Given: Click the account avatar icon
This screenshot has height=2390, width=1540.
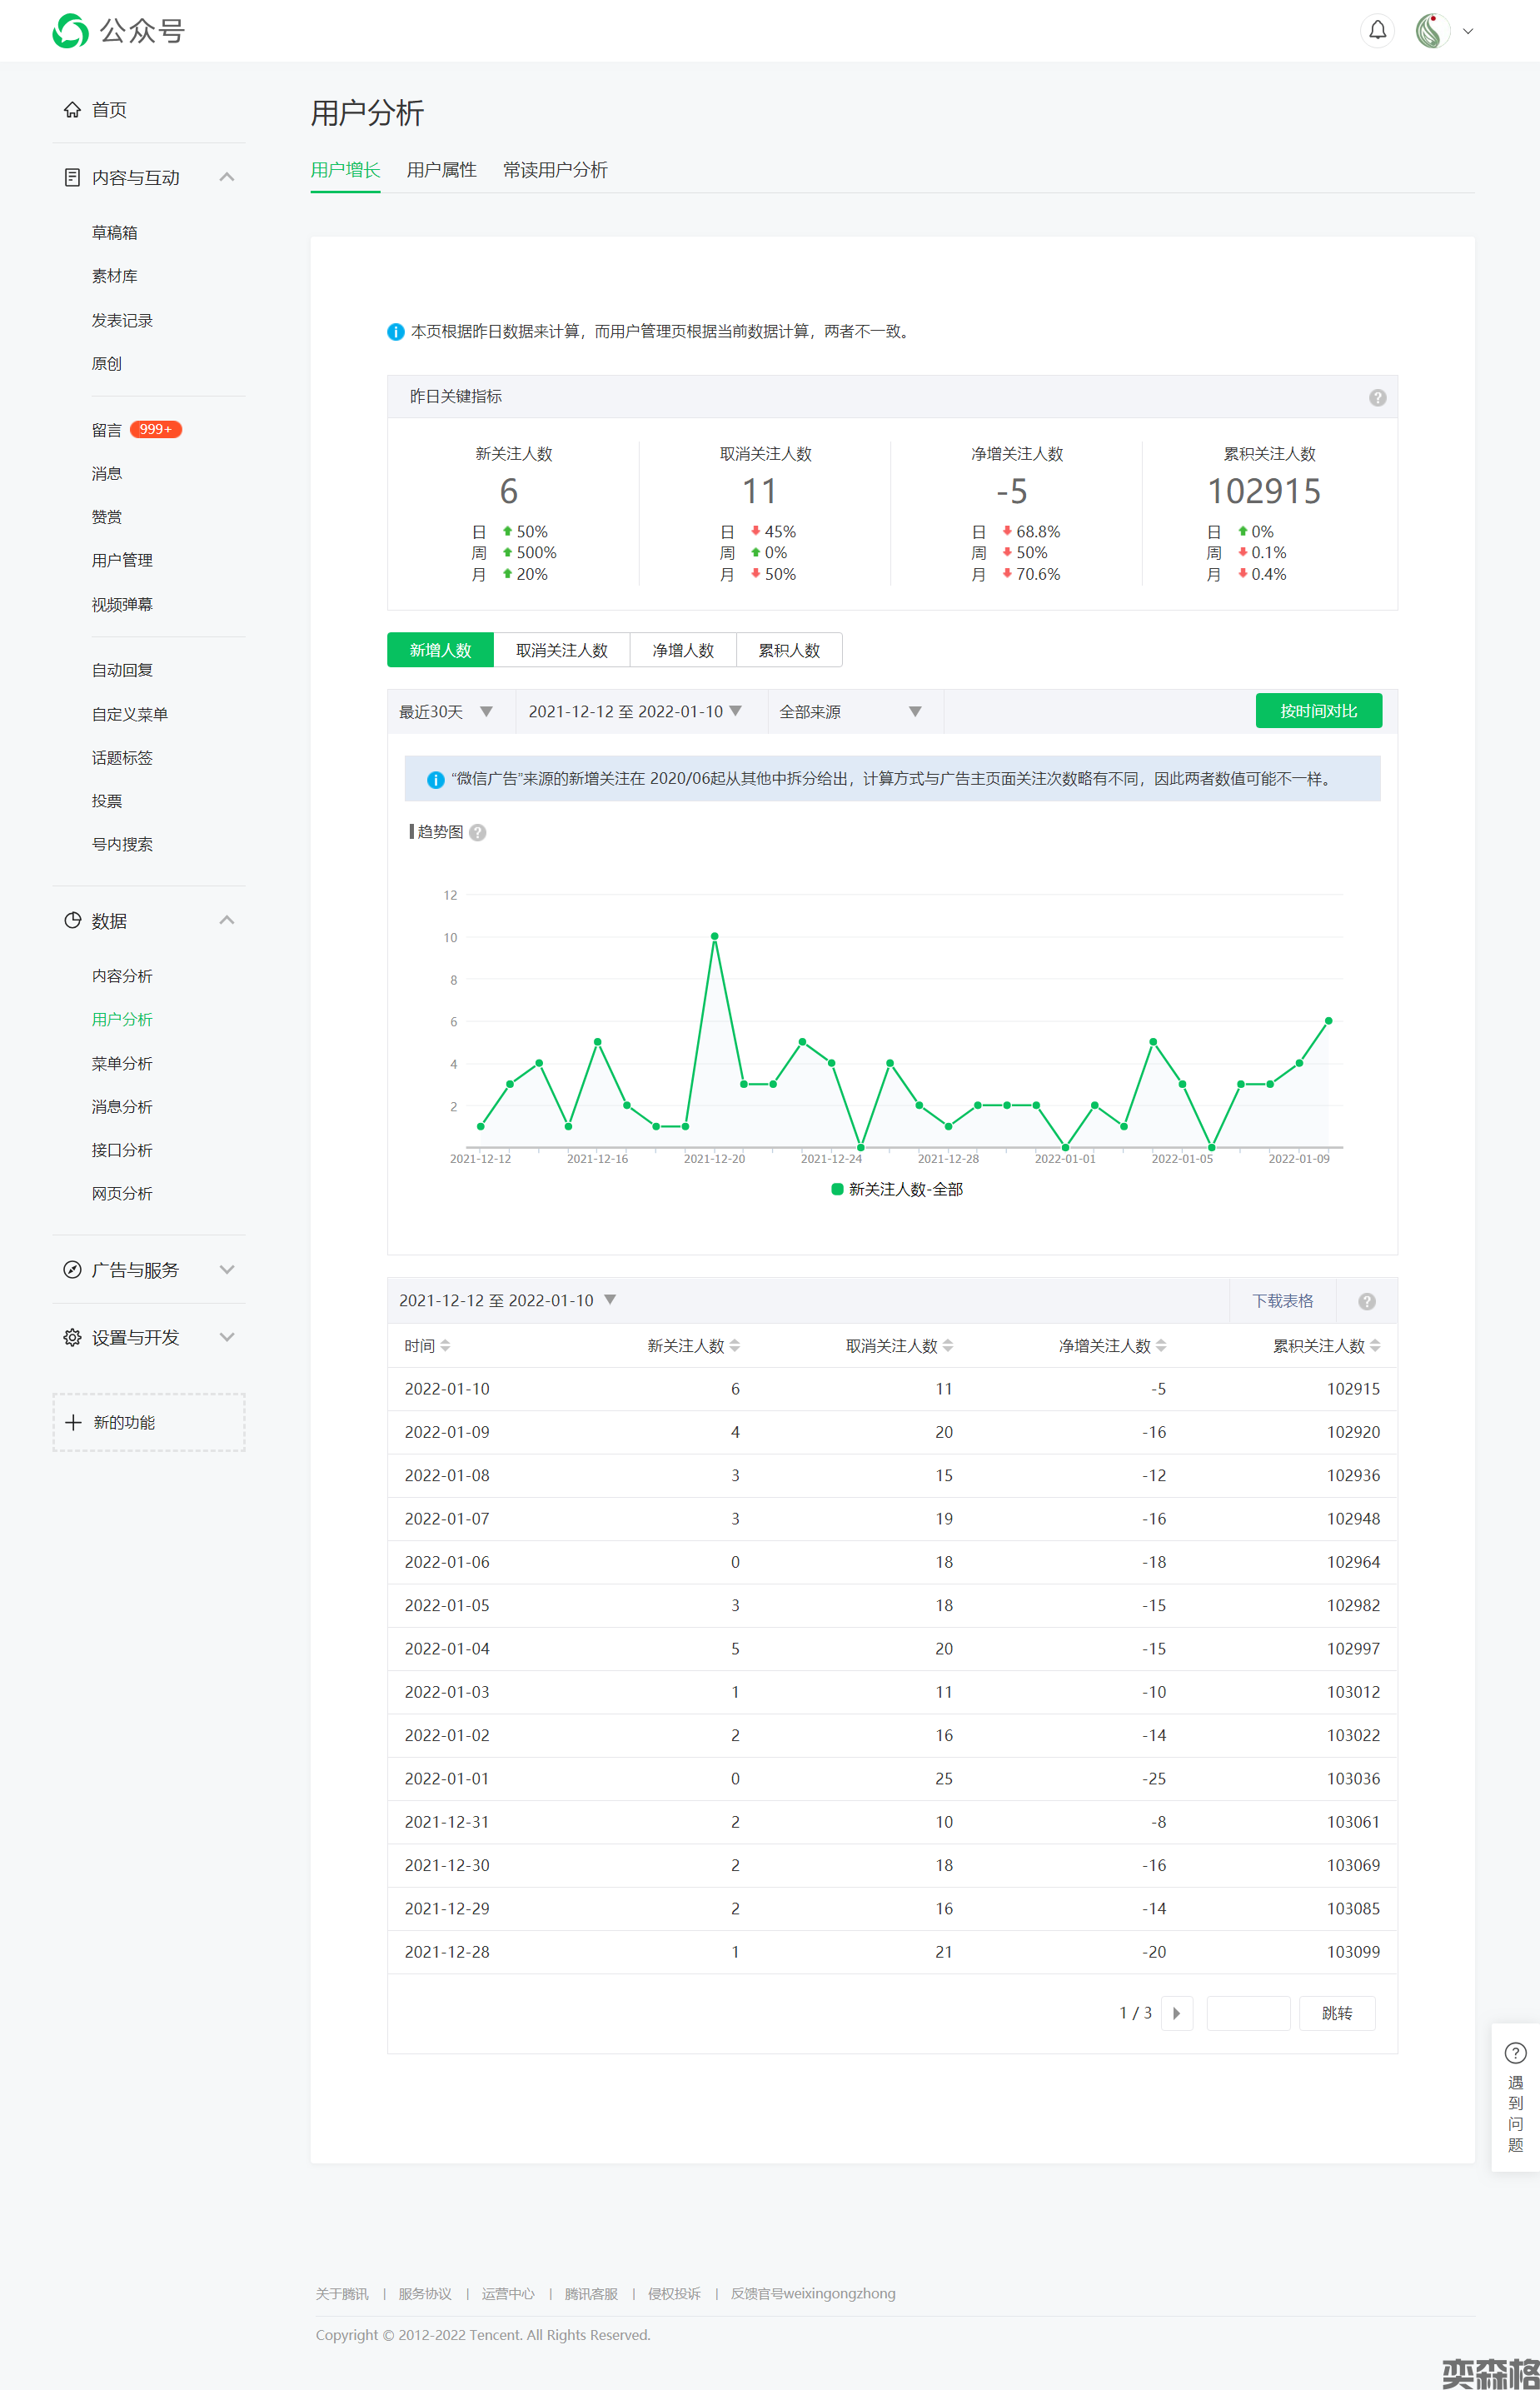Looking at the screenshot, I should click(x=1432, y=31).
